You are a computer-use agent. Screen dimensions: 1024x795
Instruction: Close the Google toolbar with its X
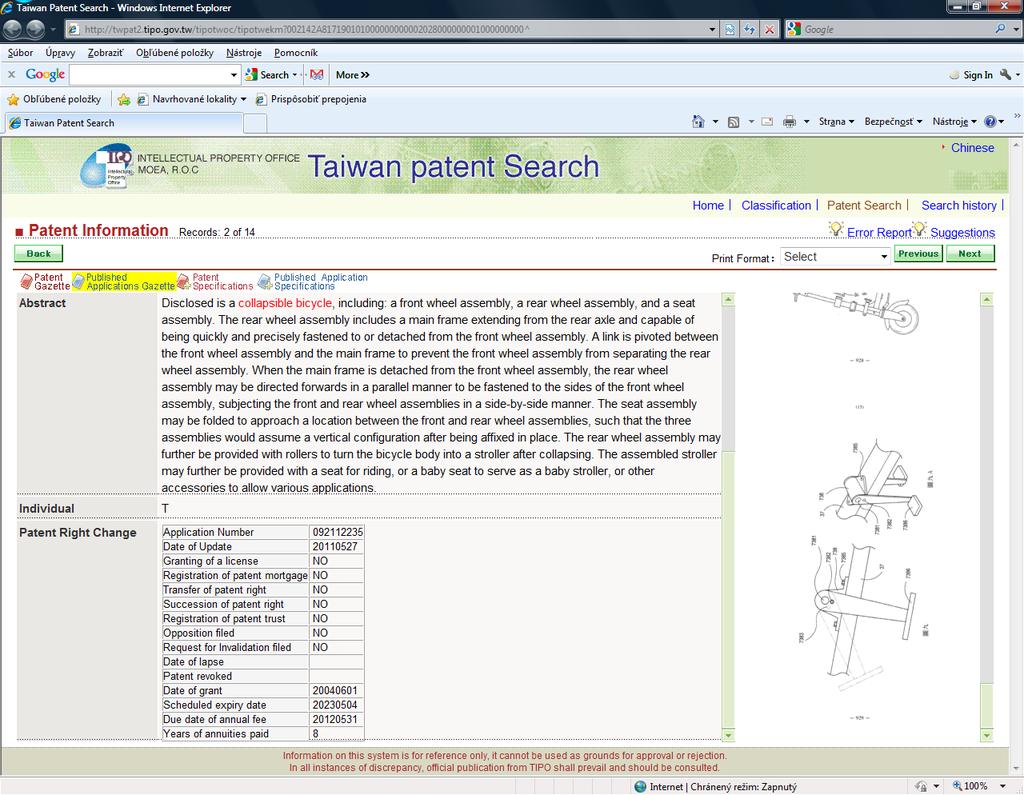[11, 74]
